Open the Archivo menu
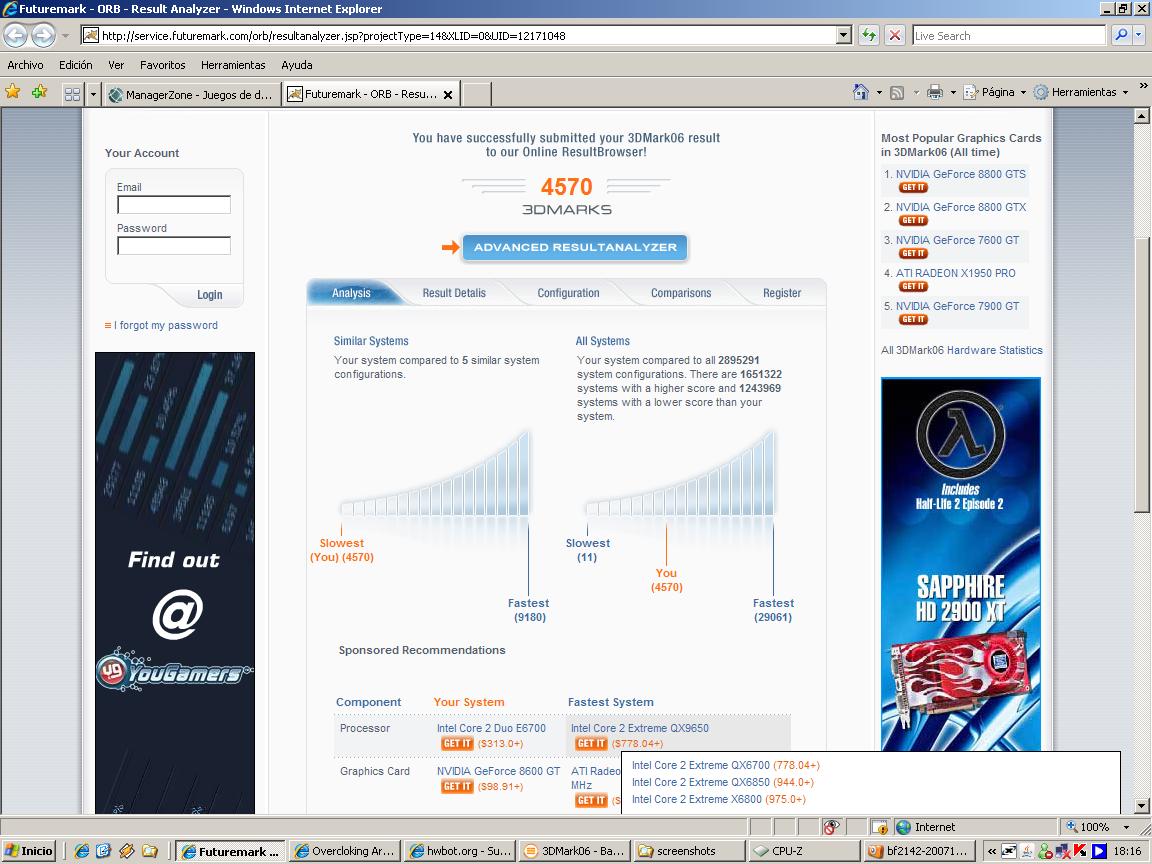 25,65
